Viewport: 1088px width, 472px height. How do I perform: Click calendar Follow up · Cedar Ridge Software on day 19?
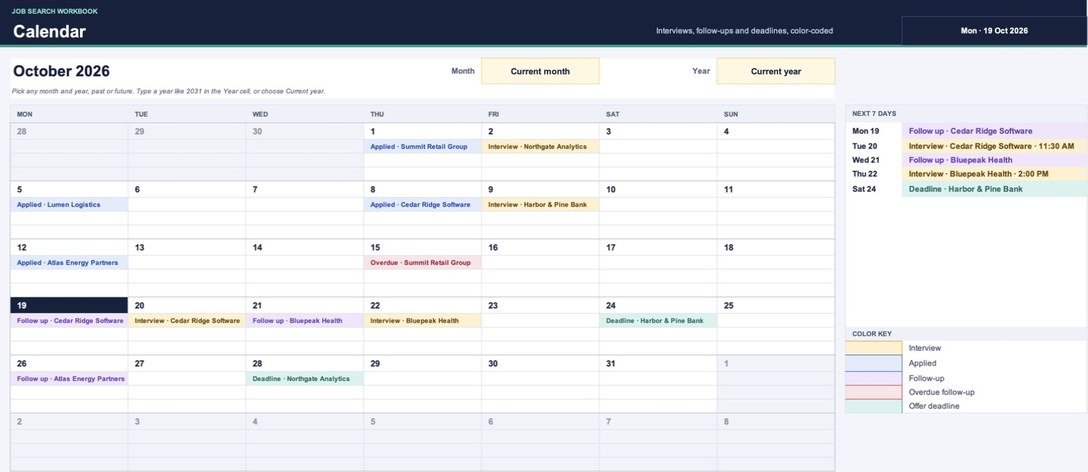[69, 321]
